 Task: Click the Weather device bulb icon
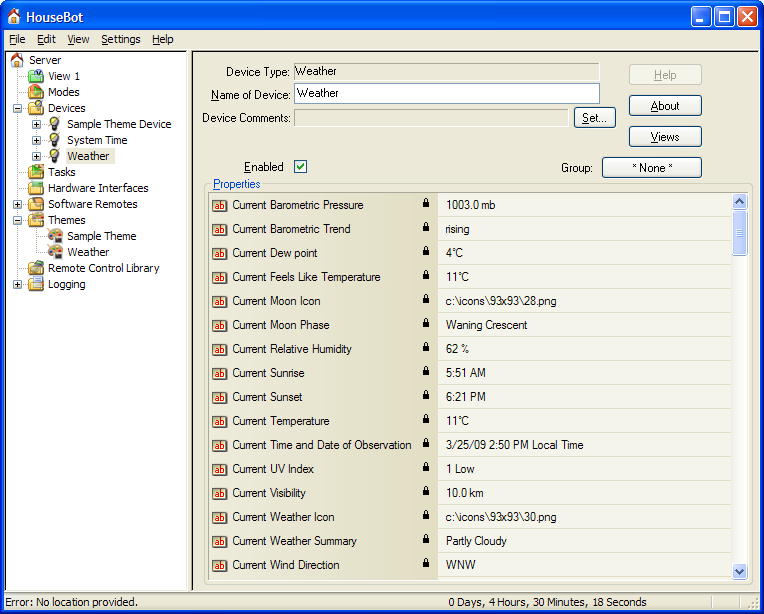(x=55, y=156)
